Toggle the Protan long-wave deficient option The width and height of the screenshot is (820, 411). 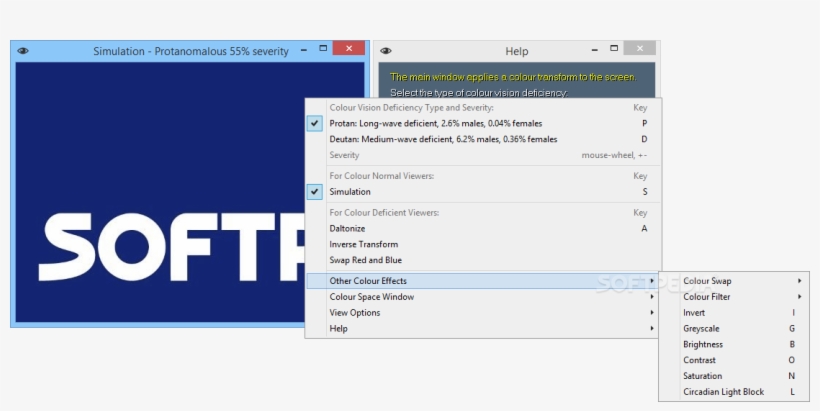[x=435, y=123]
